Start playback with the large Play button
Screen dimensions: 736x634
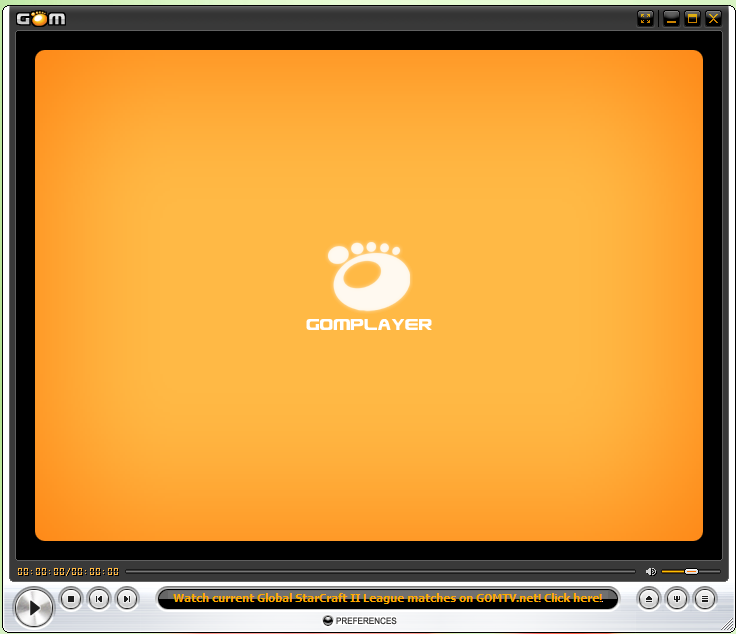[33, 608]
